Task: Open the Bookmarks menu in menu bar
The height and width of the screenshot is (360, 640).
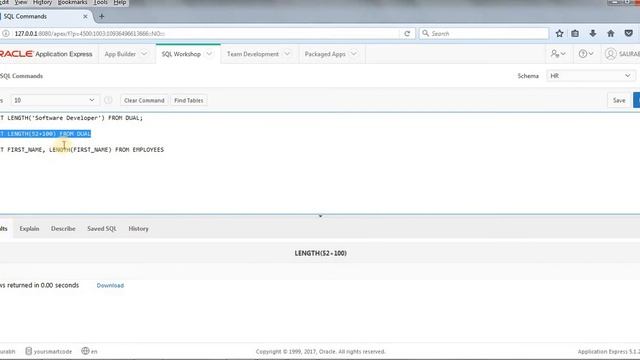Action: coord(73,2)
